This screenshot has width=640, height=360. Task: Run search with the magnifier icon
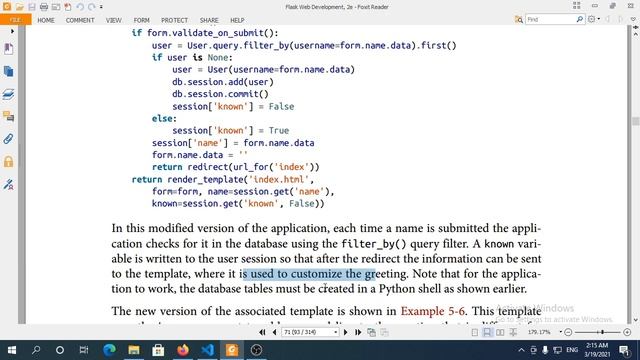tap(580, 19)
